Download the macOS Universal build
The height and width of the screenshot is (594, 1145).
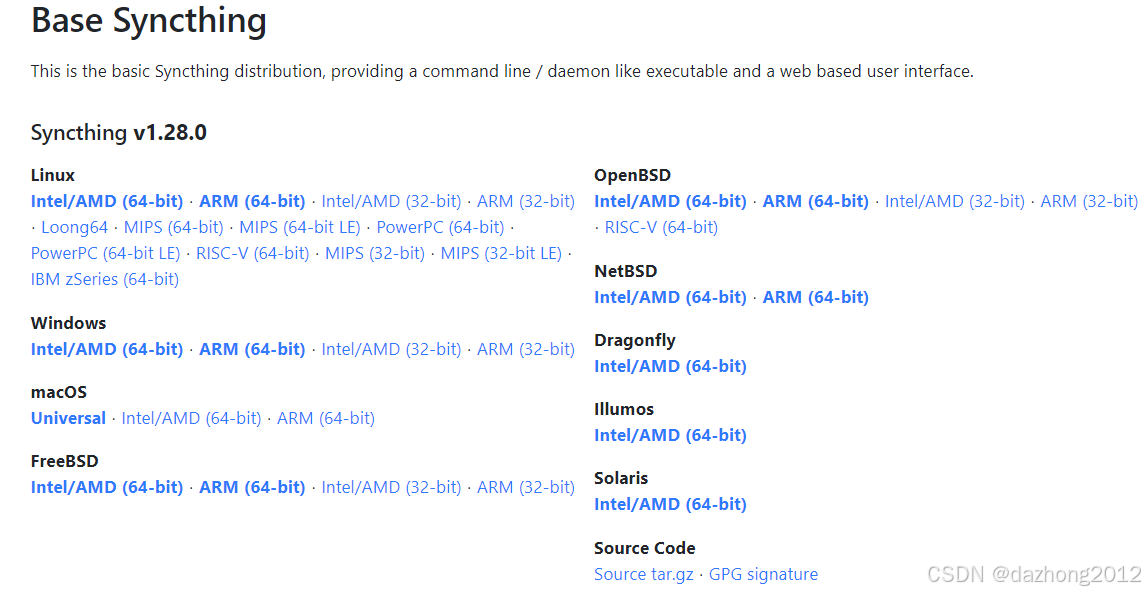pos(68,418)
